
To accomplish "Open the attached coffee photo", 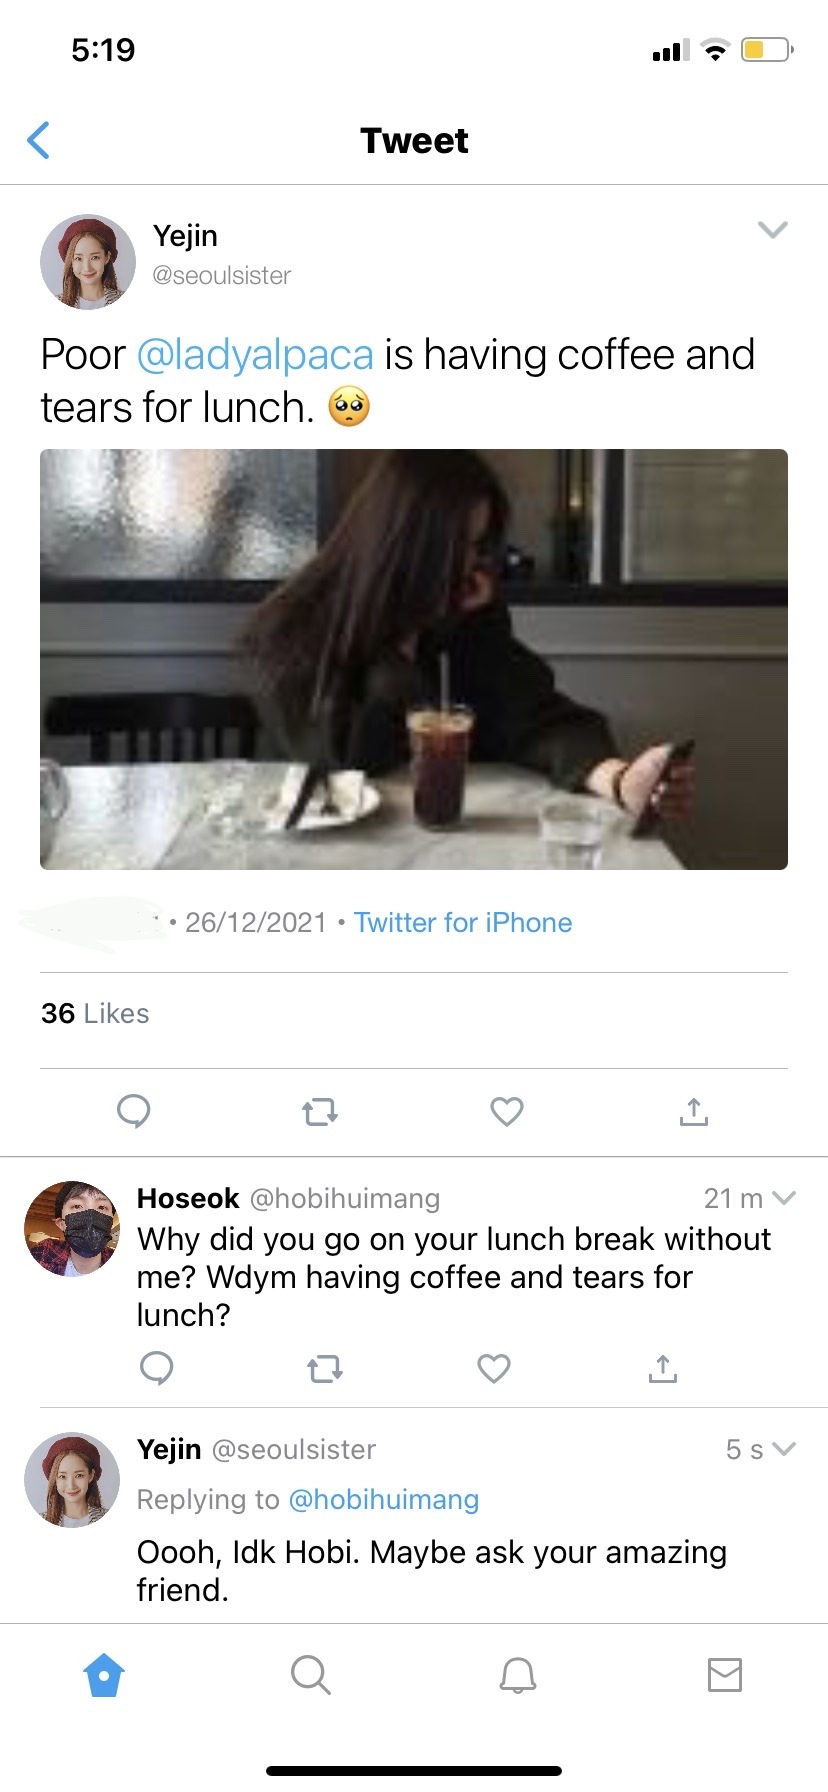I will pos(414,659).
